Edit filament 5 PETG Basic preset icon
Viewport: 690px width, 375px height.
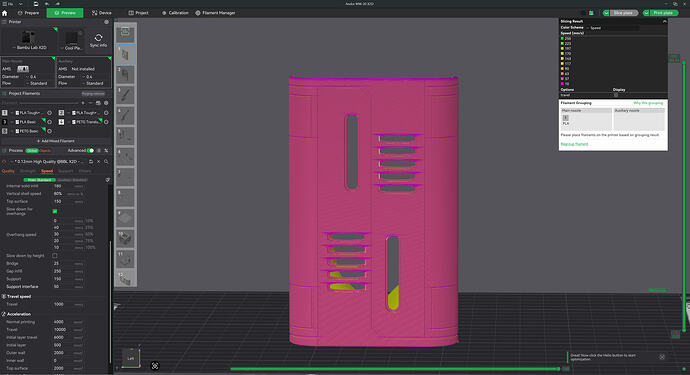click(x=49, y=131)
